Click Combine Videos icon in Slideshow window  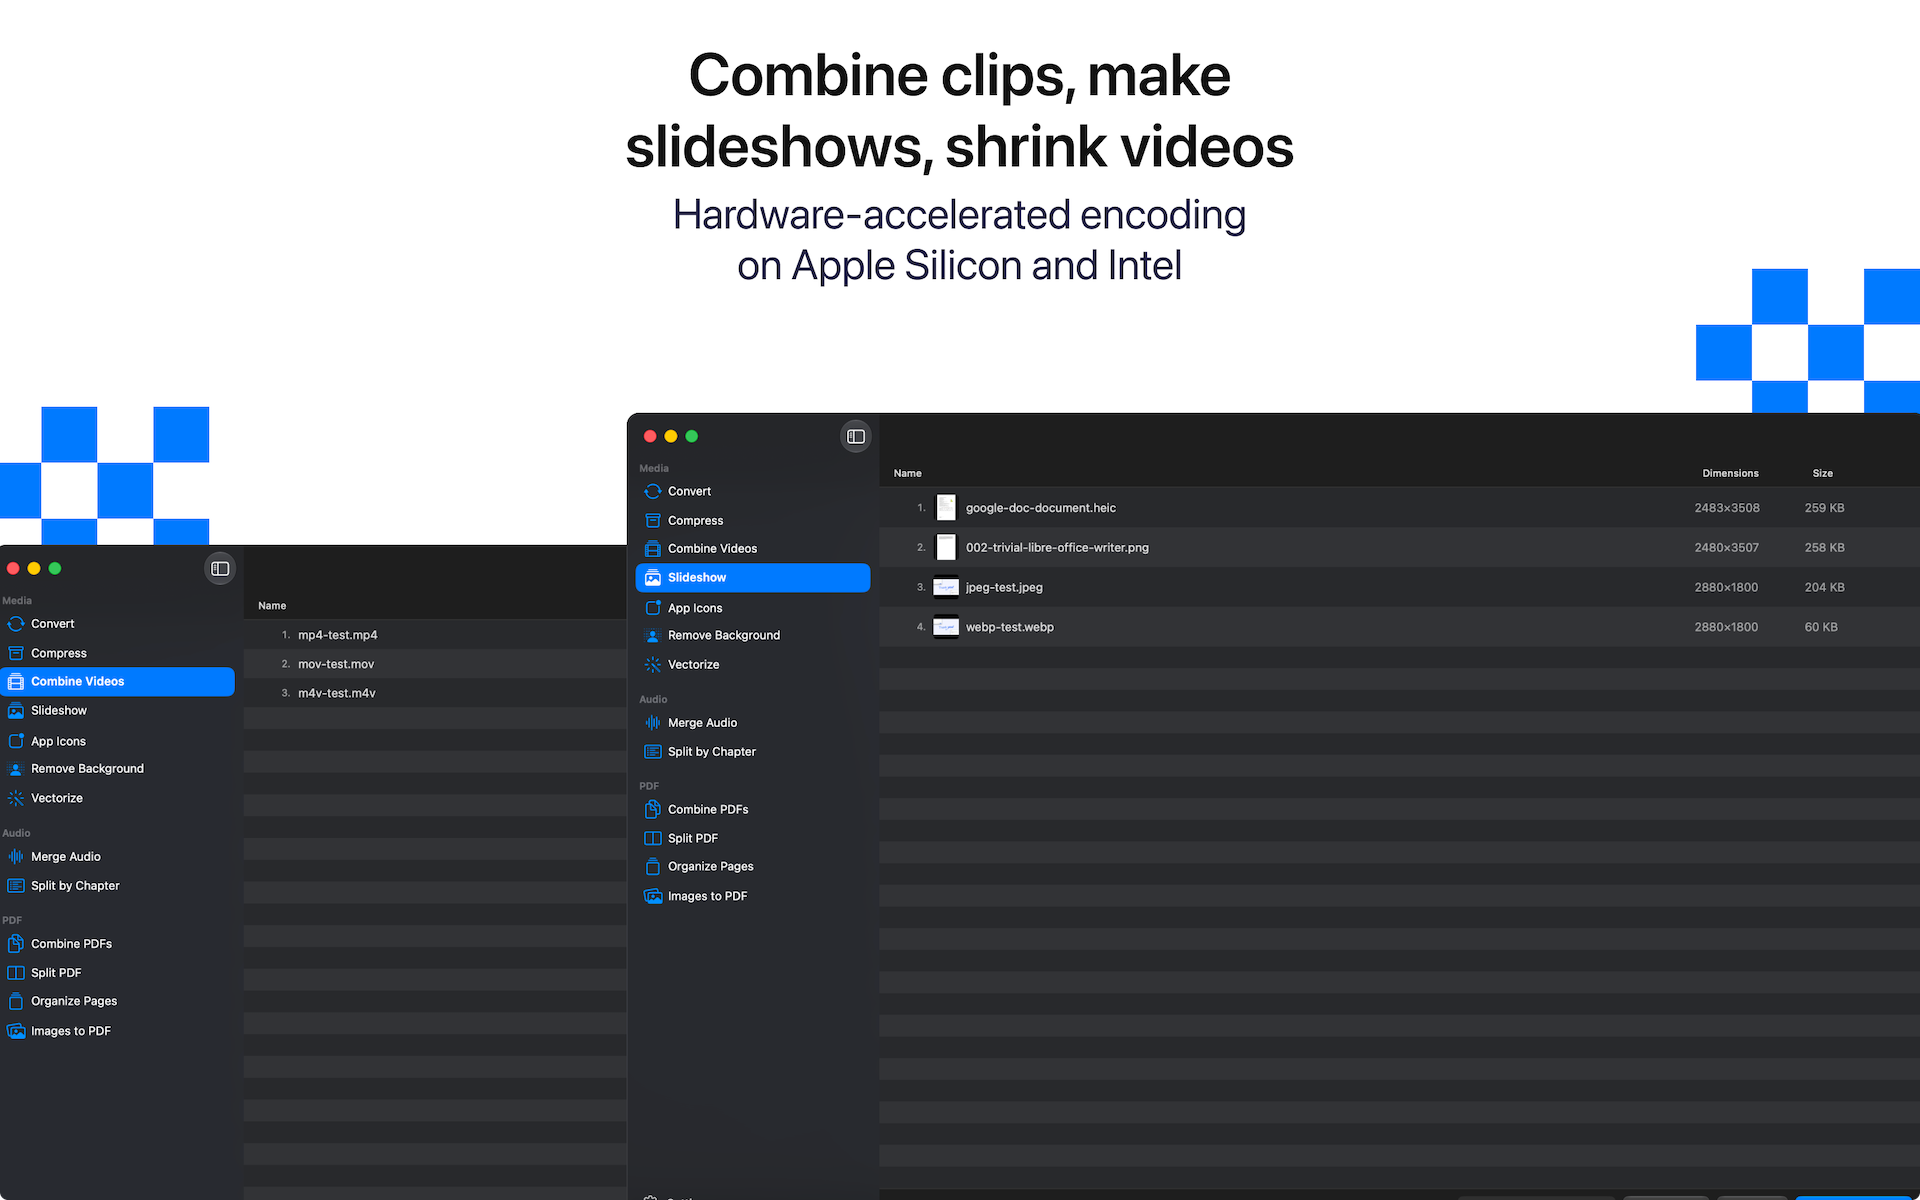click(x=653, y=548)
